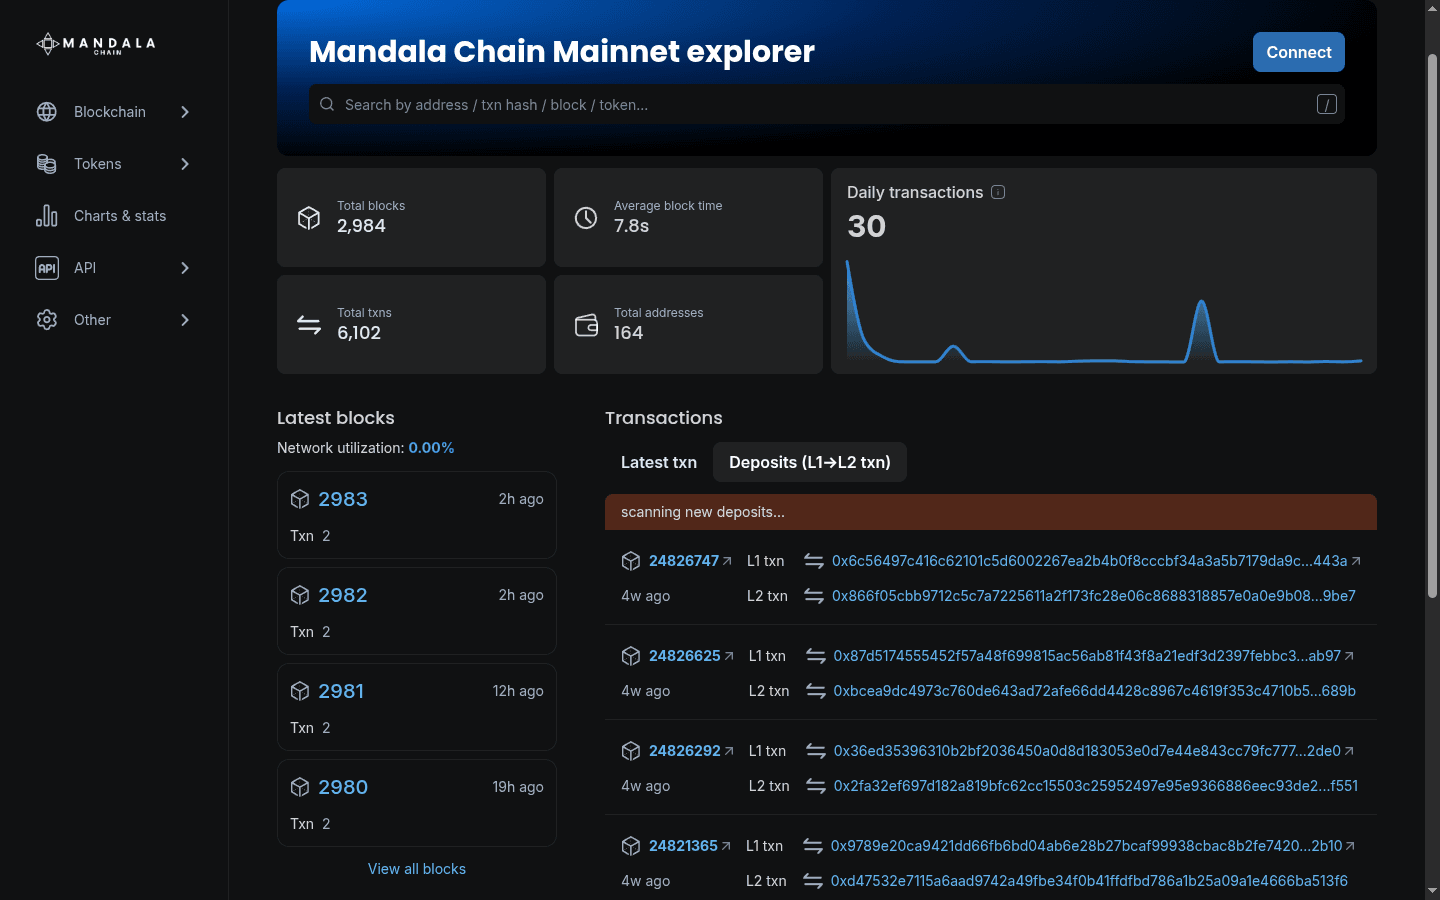Click the Total txns 6,102 value
Screen dimensions: 1440x900
pyautogui.click(x=359, y=333)
